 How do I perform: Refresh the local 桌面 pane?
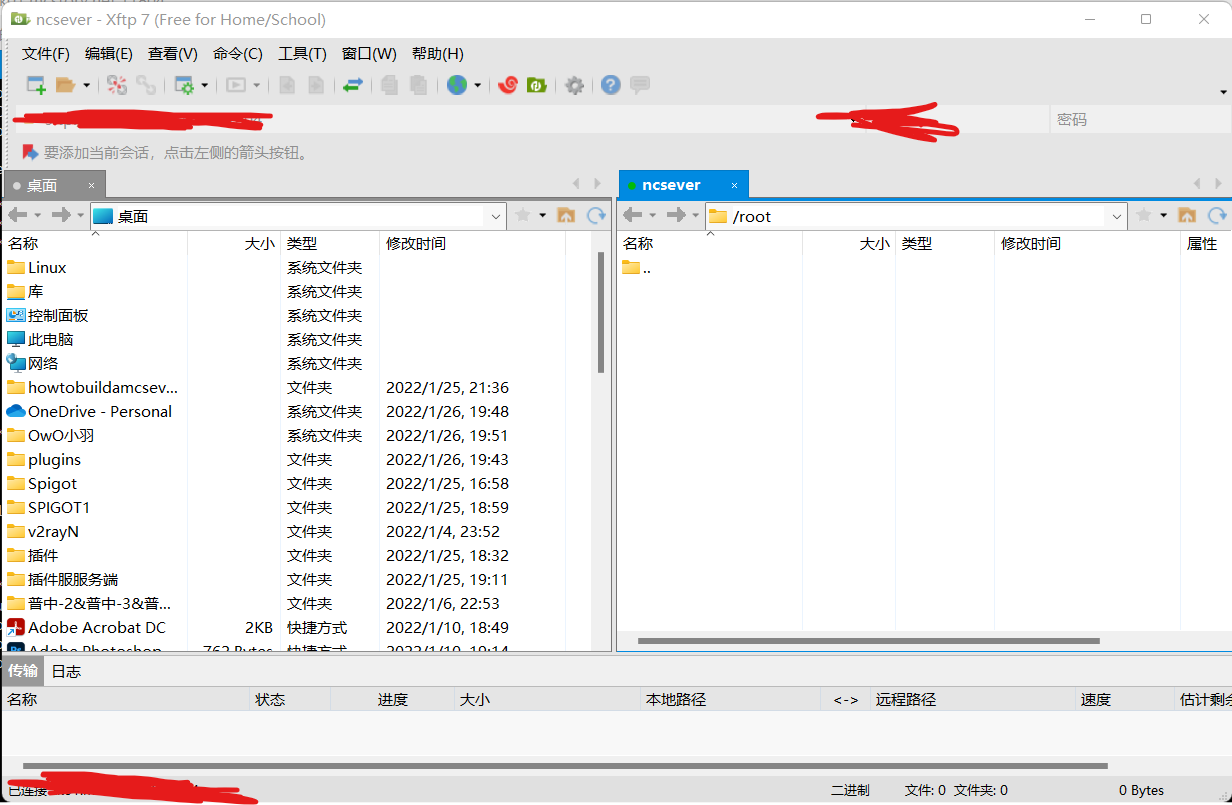[596, 215]
